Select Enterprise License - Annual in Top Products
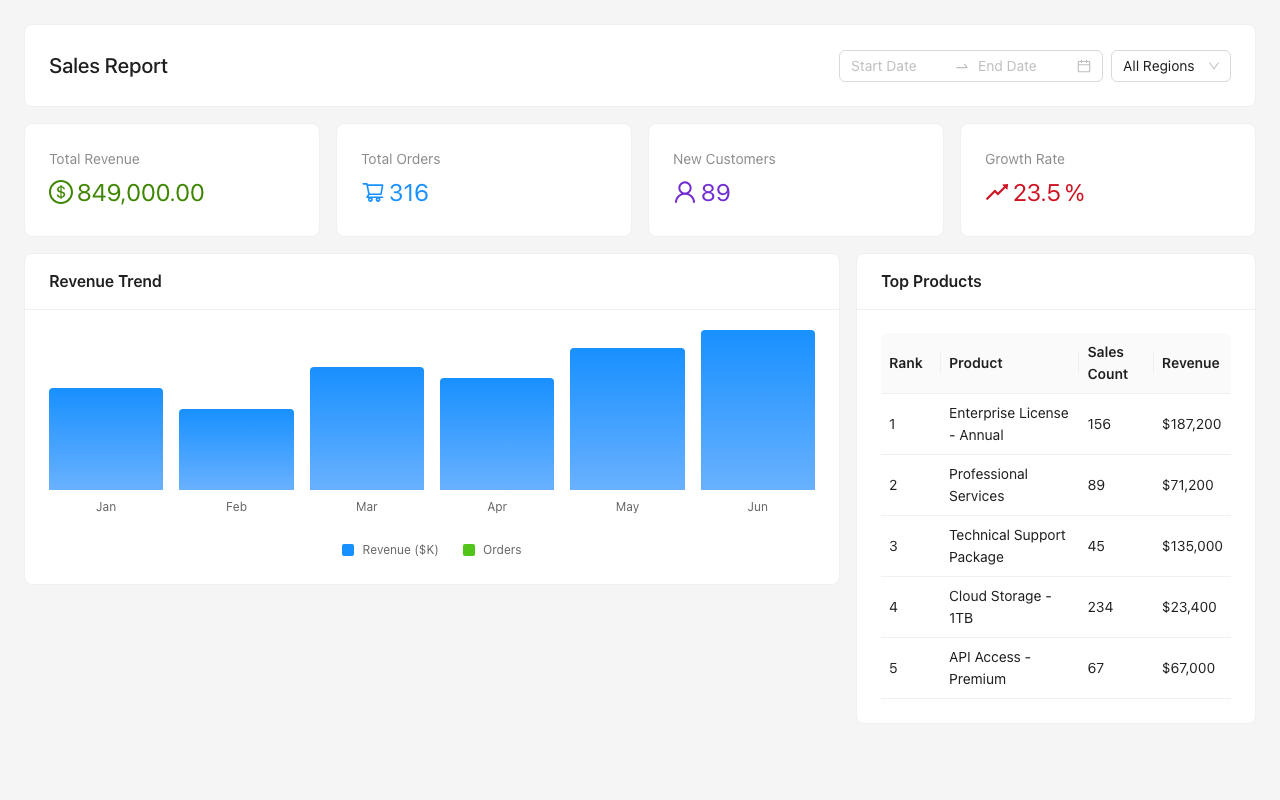This screenshot has height=800, width=1280. 1008,424
